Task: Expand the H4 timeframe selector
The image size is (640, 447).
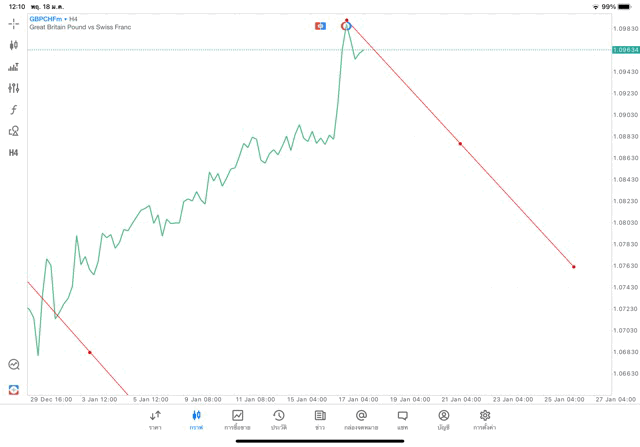Action: (x=14, y=153)
